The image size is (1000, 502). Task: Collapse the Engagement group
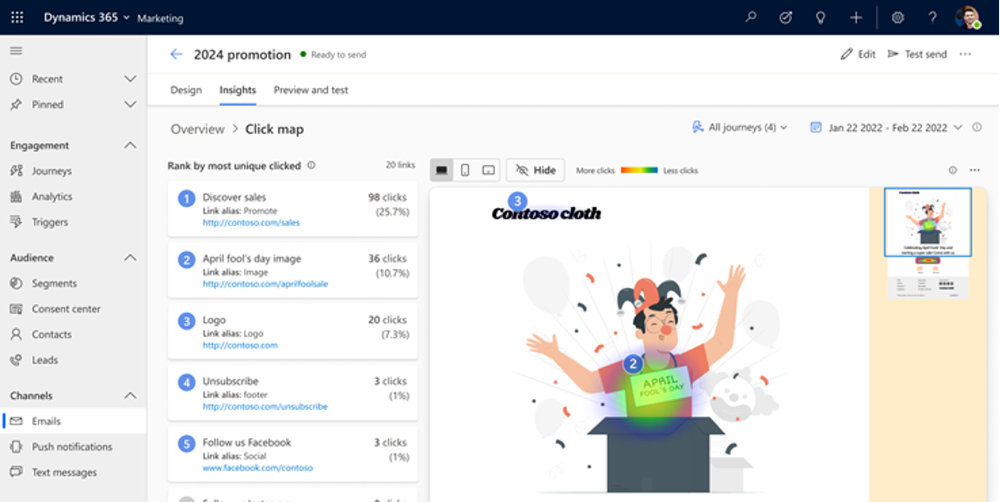[130, 145]
